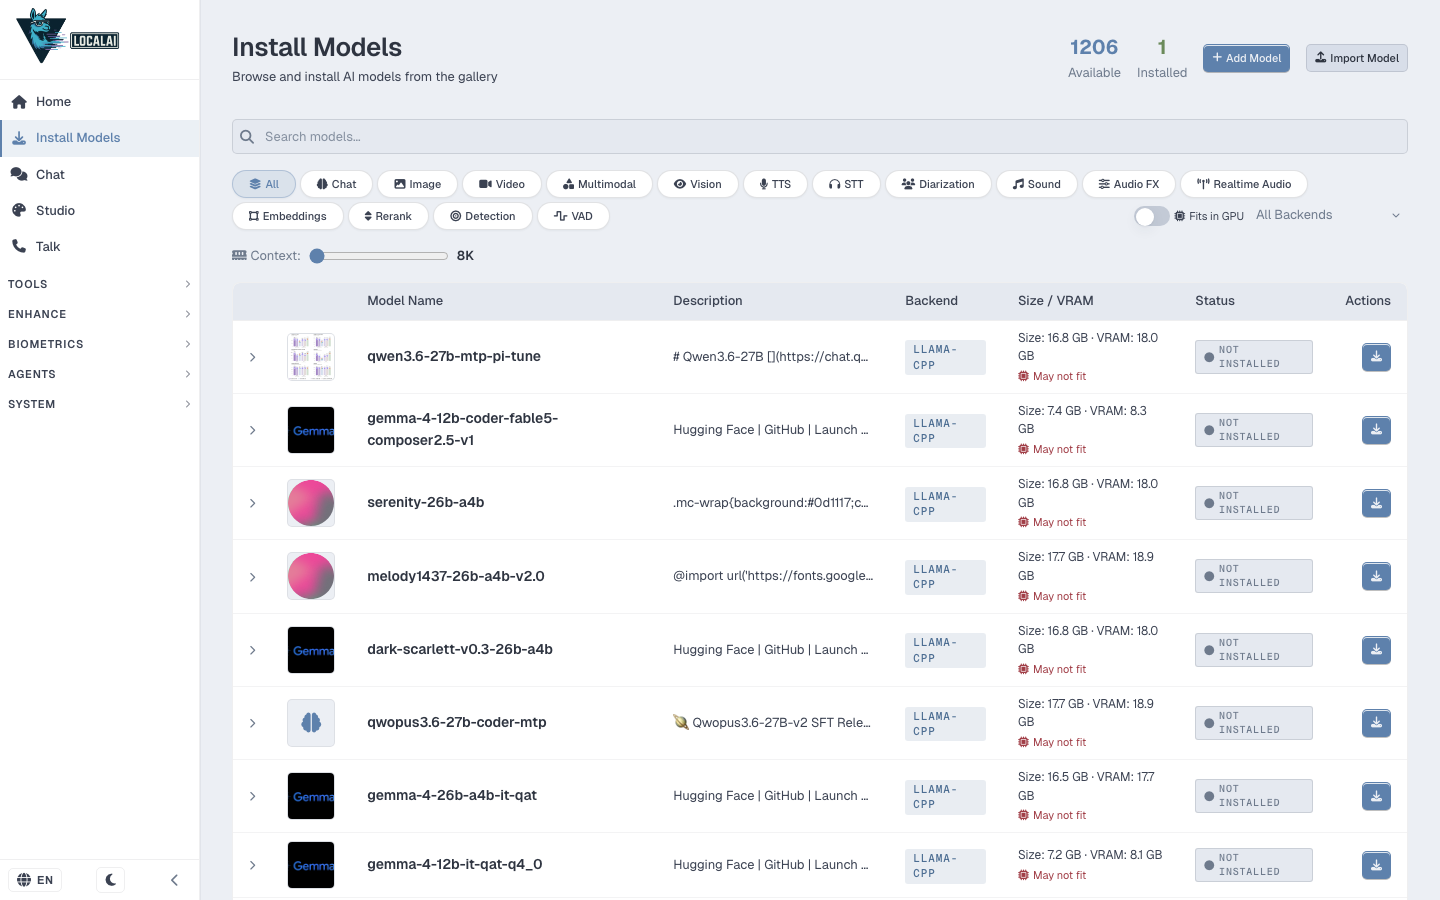The image size is (1440, 900).
Task: Click the melody1437-26b-a4b-v2.0 model name
Action: (x=456, y=576)
